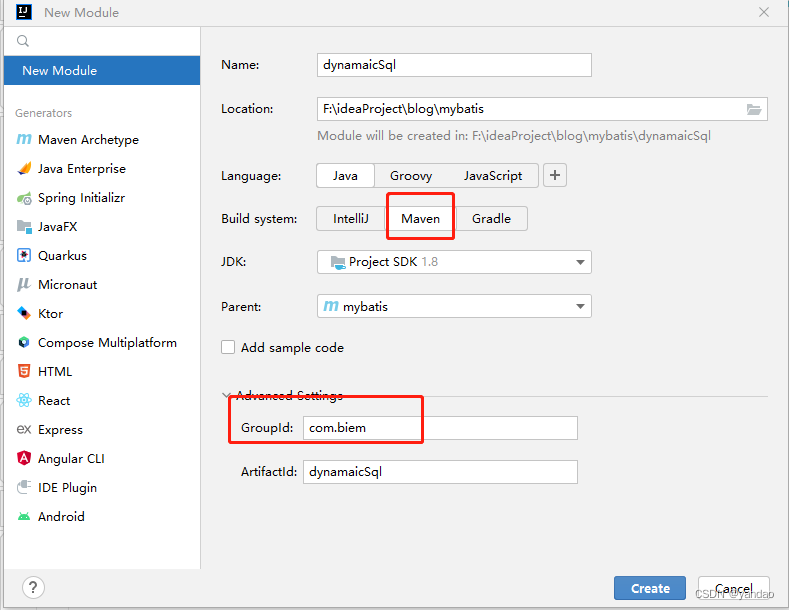The width and height of the screenshot is (789, 610).
Task: Select Android generator entry
Action: tap(102, 516)
